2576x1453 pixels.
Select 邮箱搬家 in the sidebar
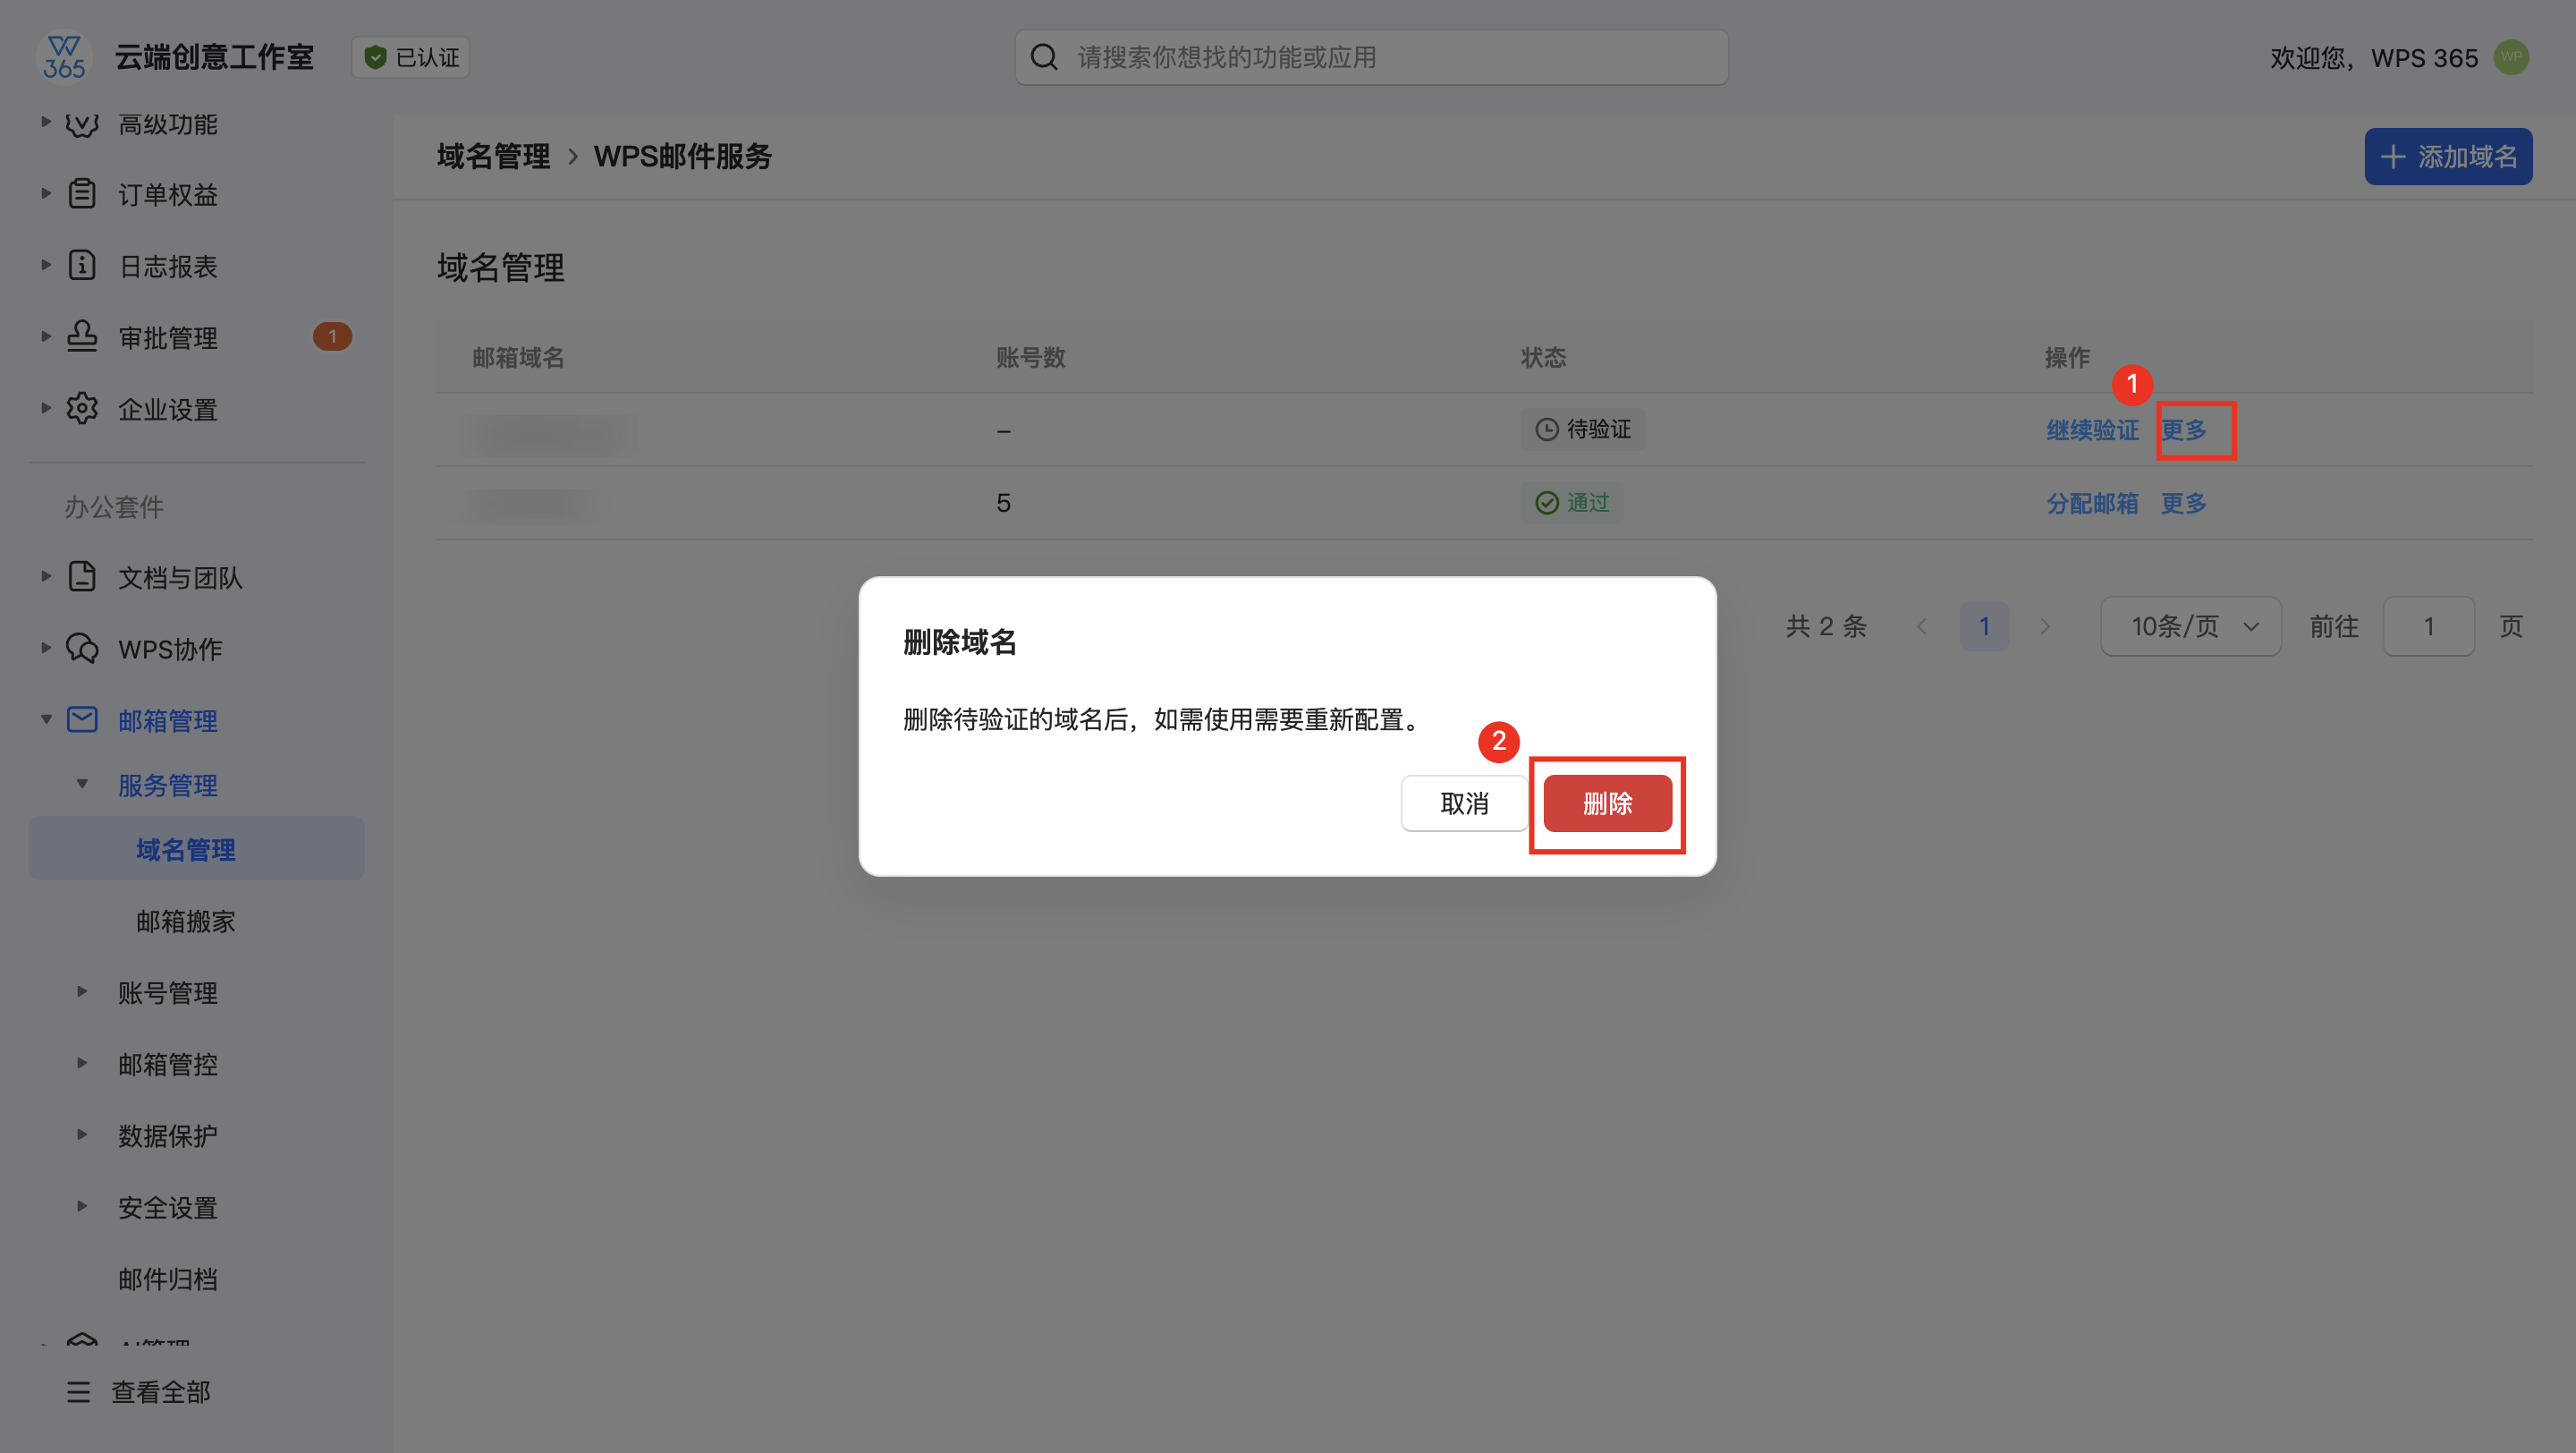(186, 921)
